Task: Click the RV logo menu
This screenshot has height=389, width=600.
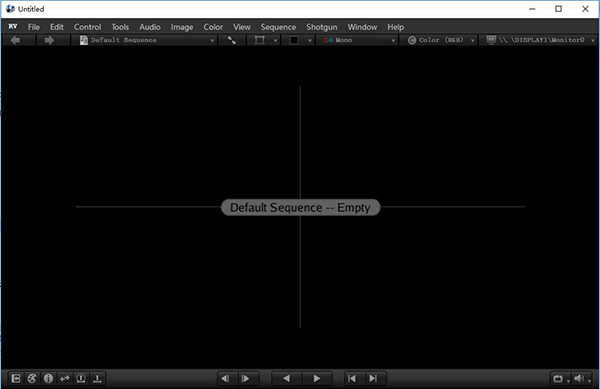Action: (x=13, y=26)
